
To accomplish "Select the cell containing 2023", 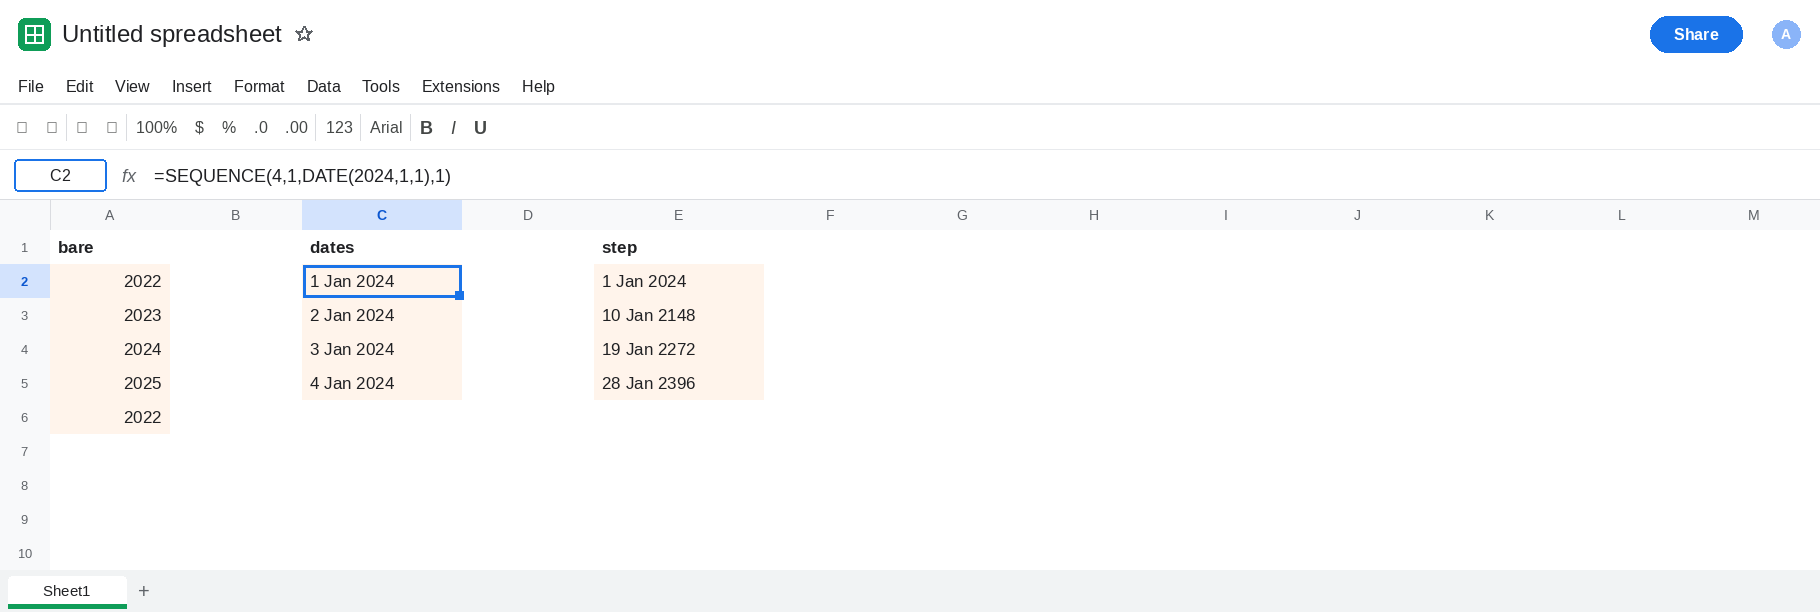I will click(110, 315).
